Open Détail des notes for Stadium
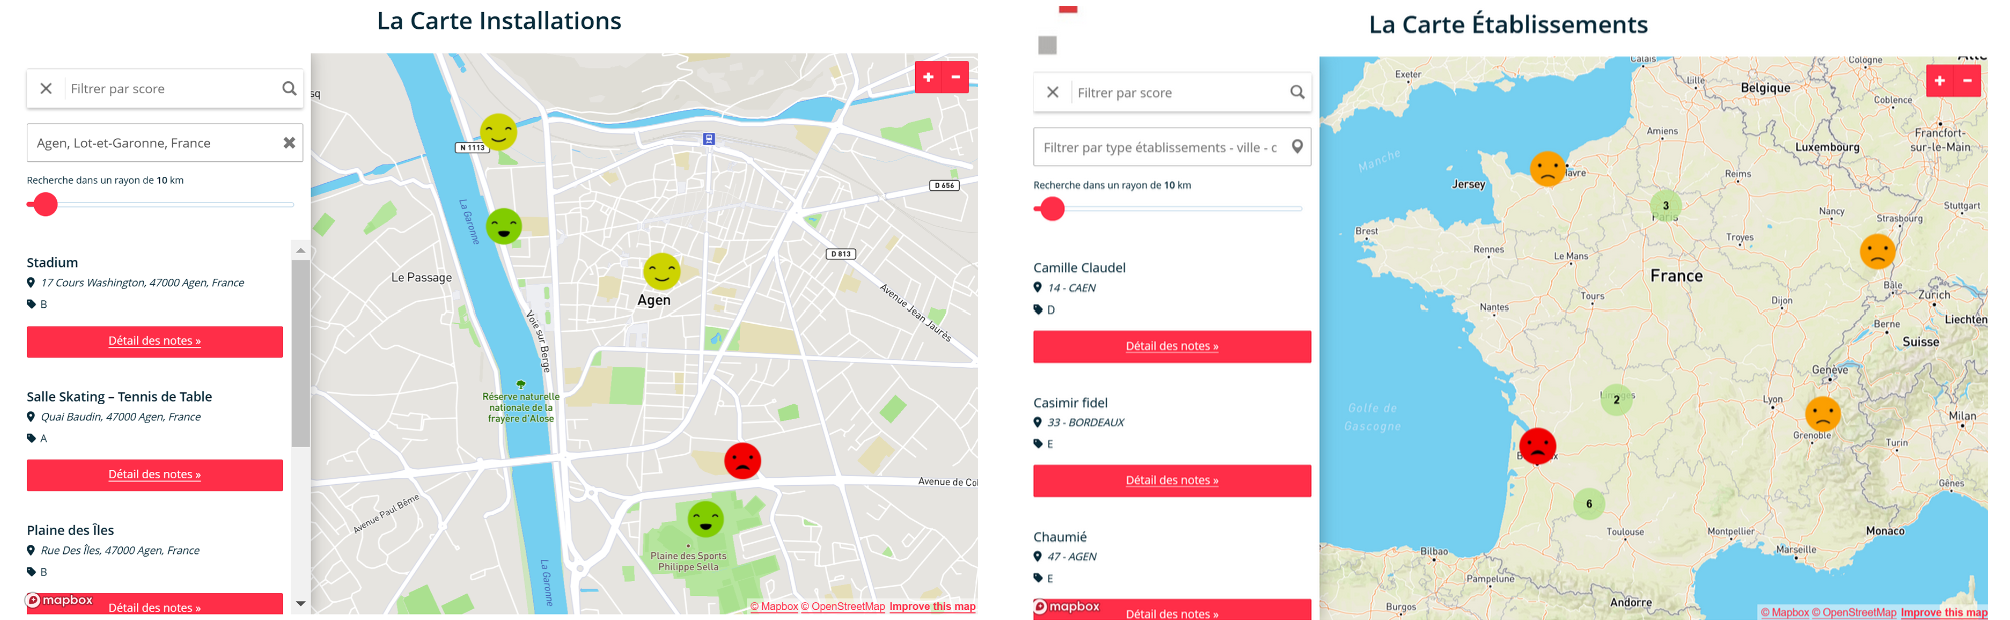Screen dimensions: 2010x620 [155, 341]
